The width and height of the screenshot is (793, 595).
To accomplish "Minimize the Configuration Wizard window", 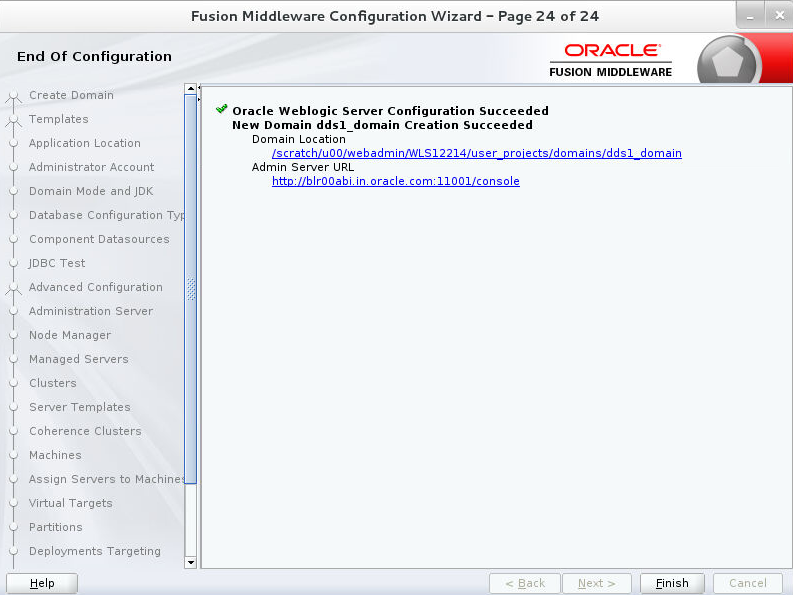I will pos(750,16).
